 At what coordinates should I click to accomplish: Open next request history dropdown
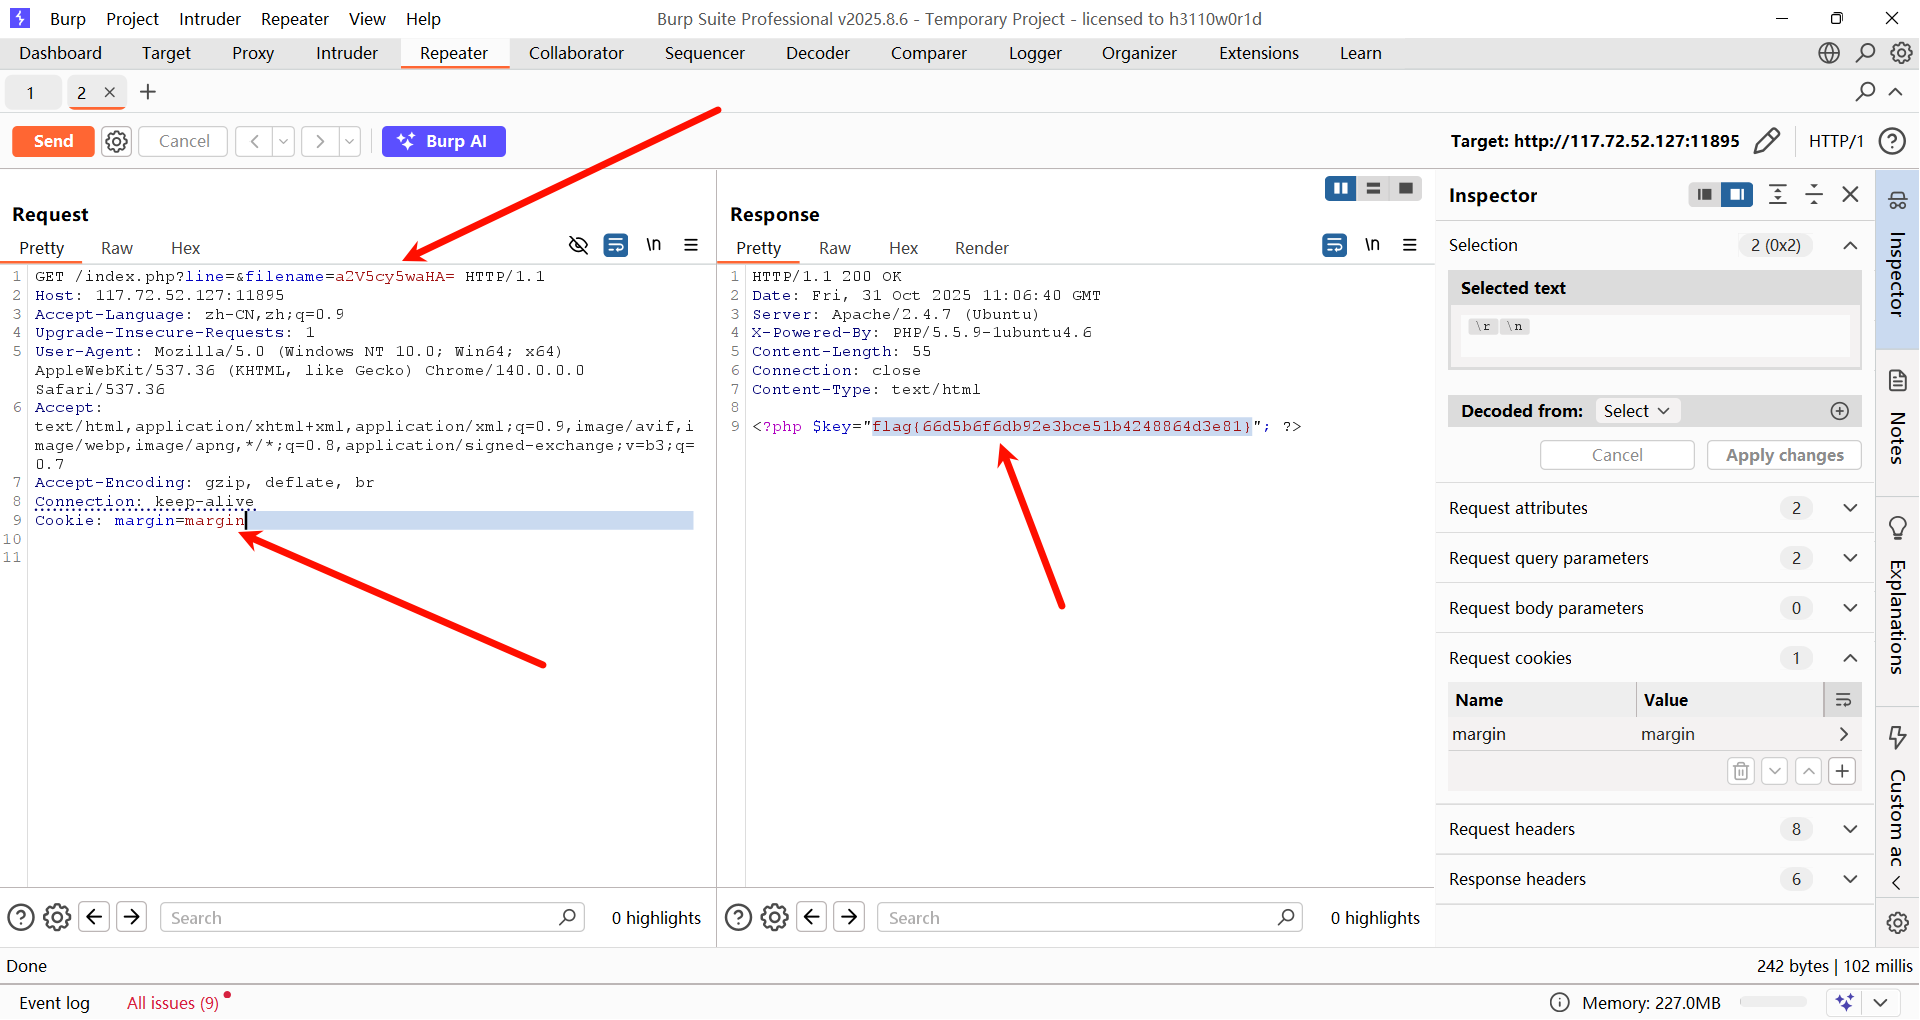[350, 141]
